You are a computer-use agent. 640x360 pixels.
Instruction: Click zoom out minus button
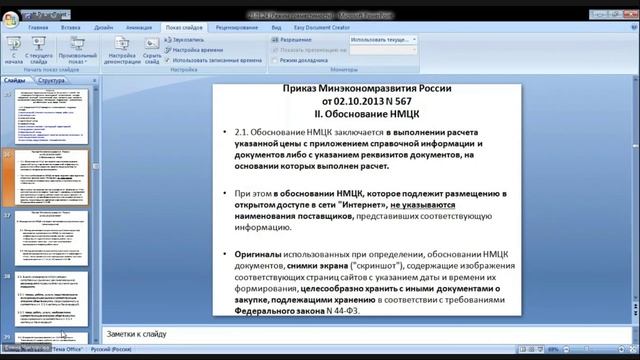point(566,349)
